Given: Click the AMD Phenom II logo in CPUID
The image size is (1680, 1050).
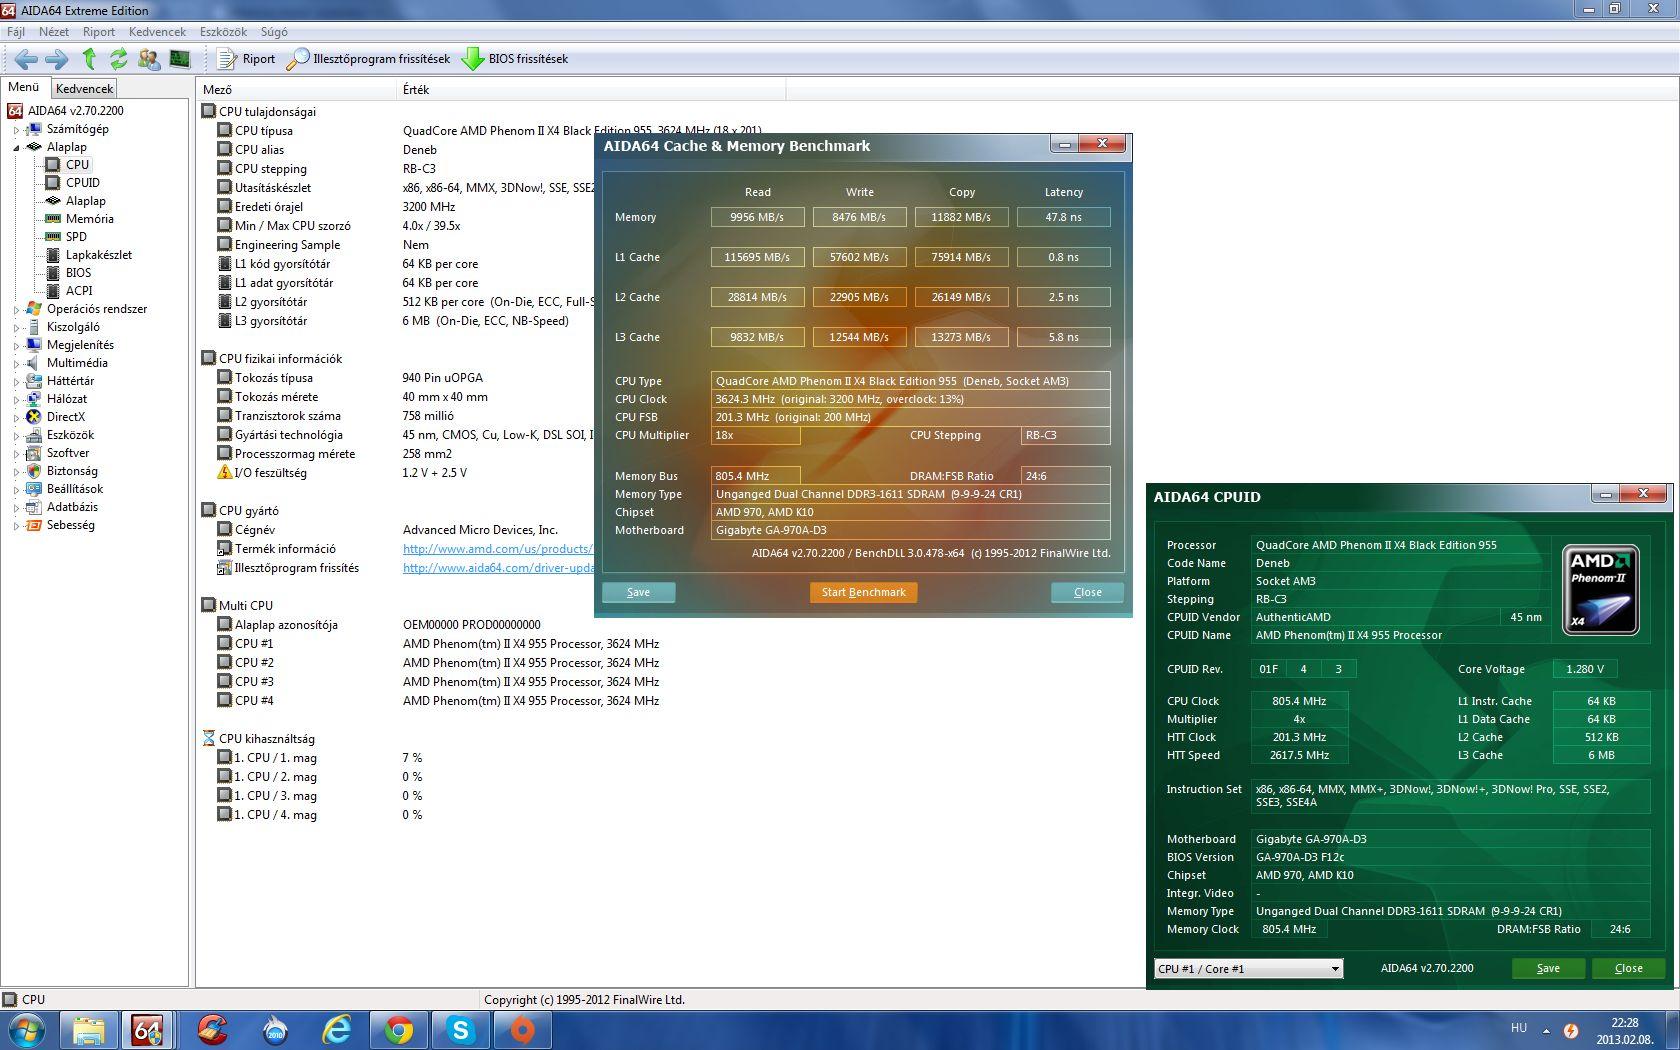Looking at the screenshot, I should (x=1600, y=590).
